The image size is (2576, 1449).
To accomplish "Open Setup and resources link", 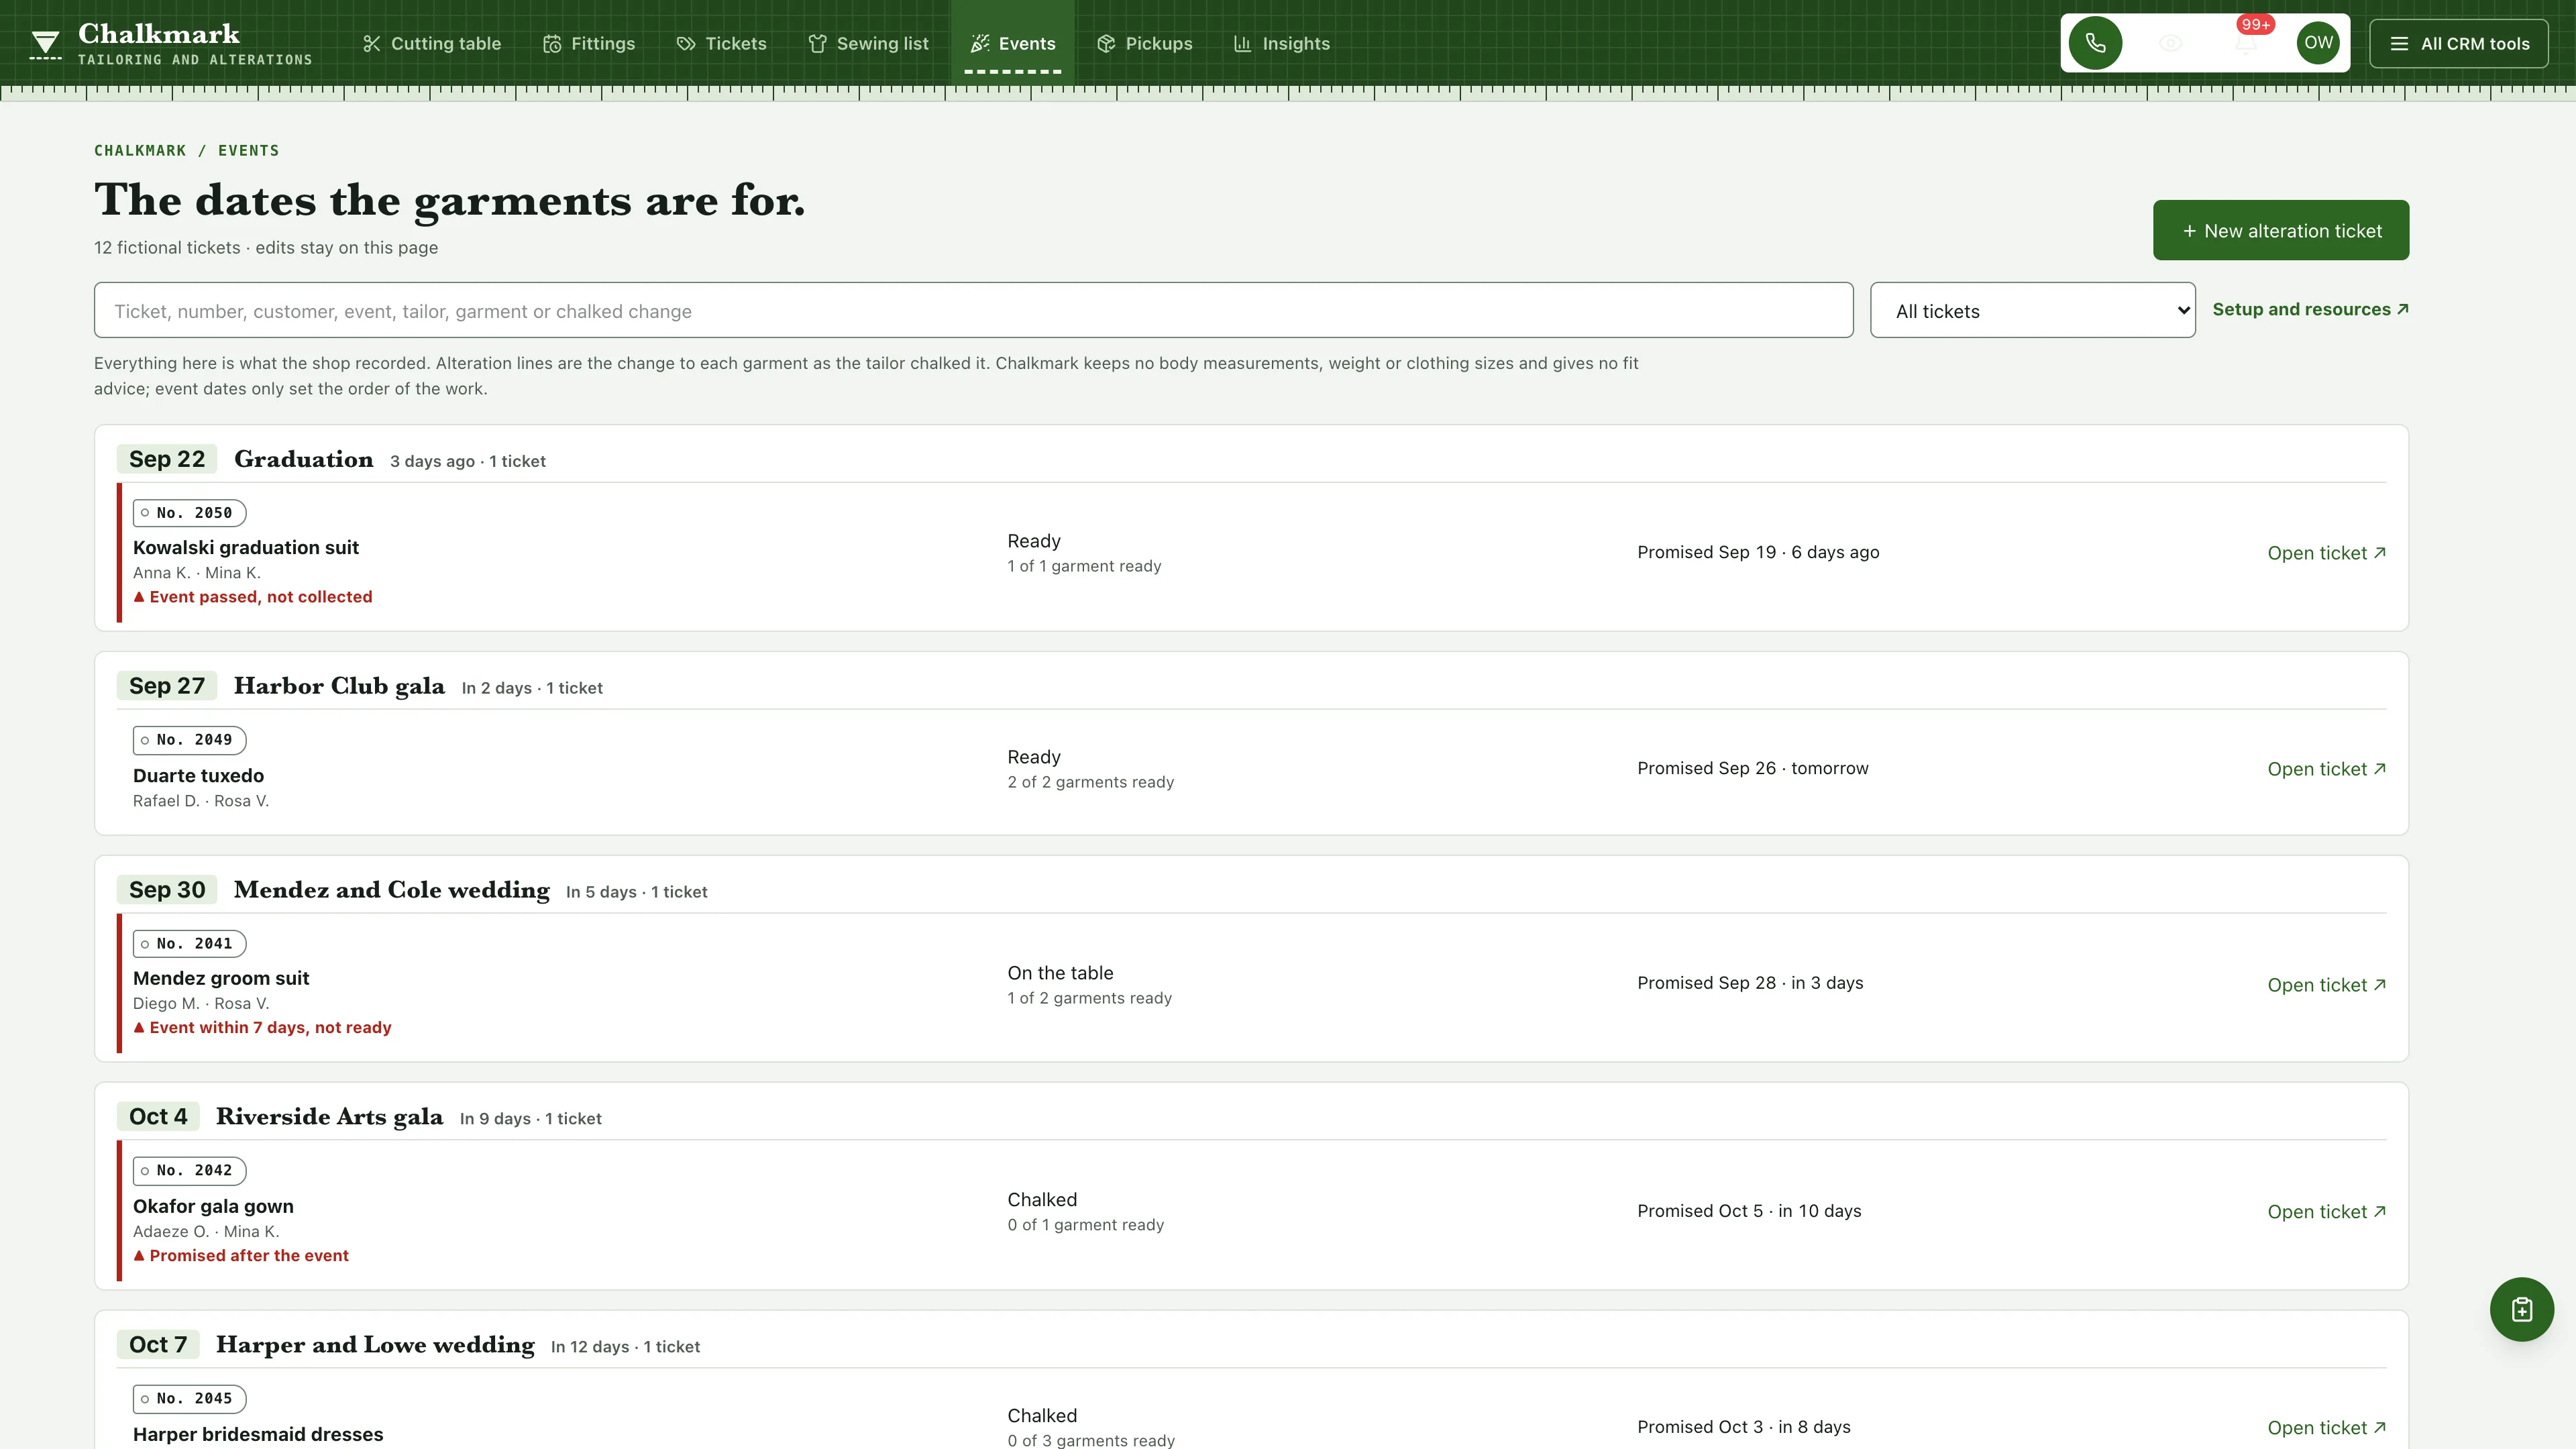I will pos(2310,310).
